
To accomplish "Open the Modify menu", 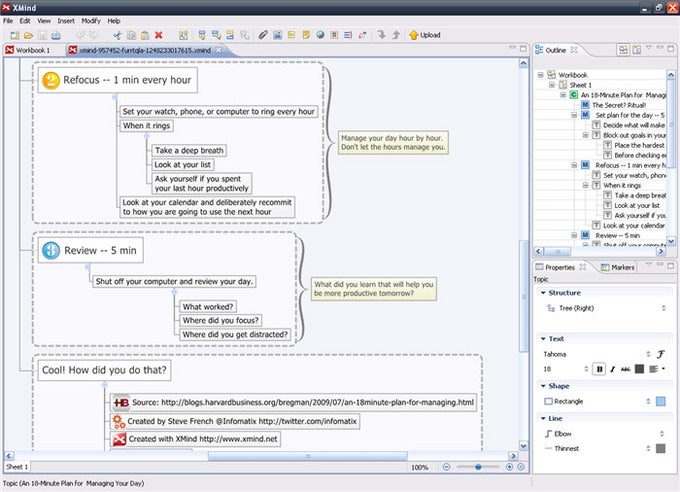I will click(91, 20).
